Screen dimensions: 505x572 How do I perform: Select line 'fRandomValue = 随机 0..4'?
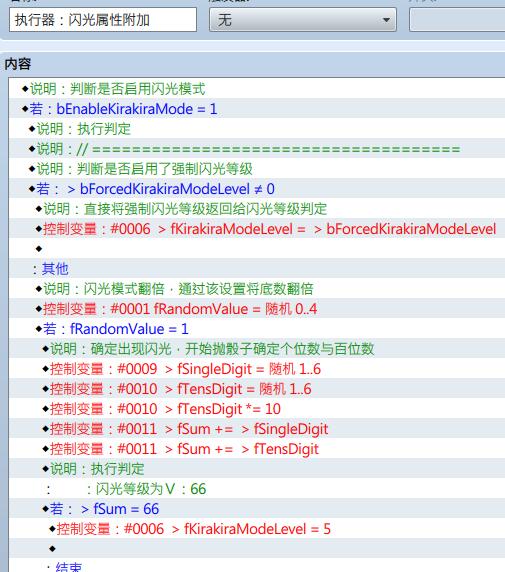point(257,309)
